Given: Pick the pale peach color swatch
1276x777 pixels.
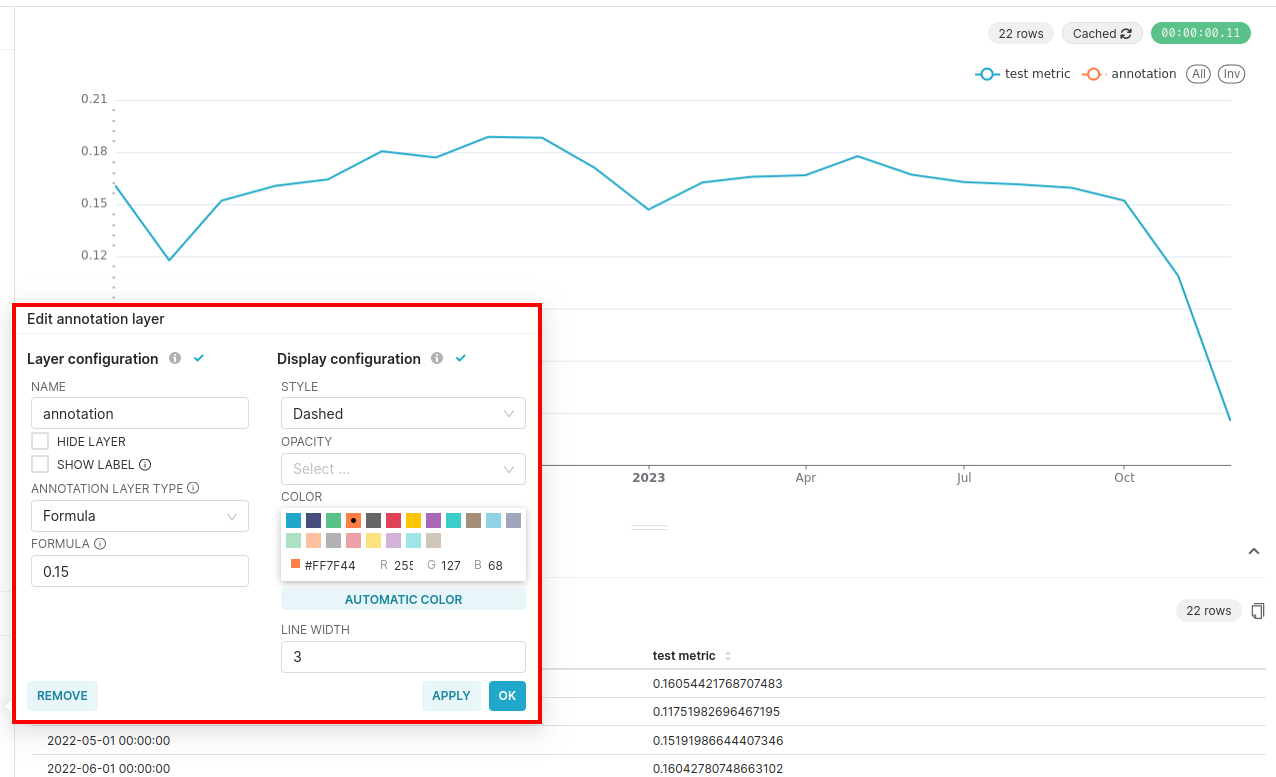Looking at the screenshot, I should point(313,540).
